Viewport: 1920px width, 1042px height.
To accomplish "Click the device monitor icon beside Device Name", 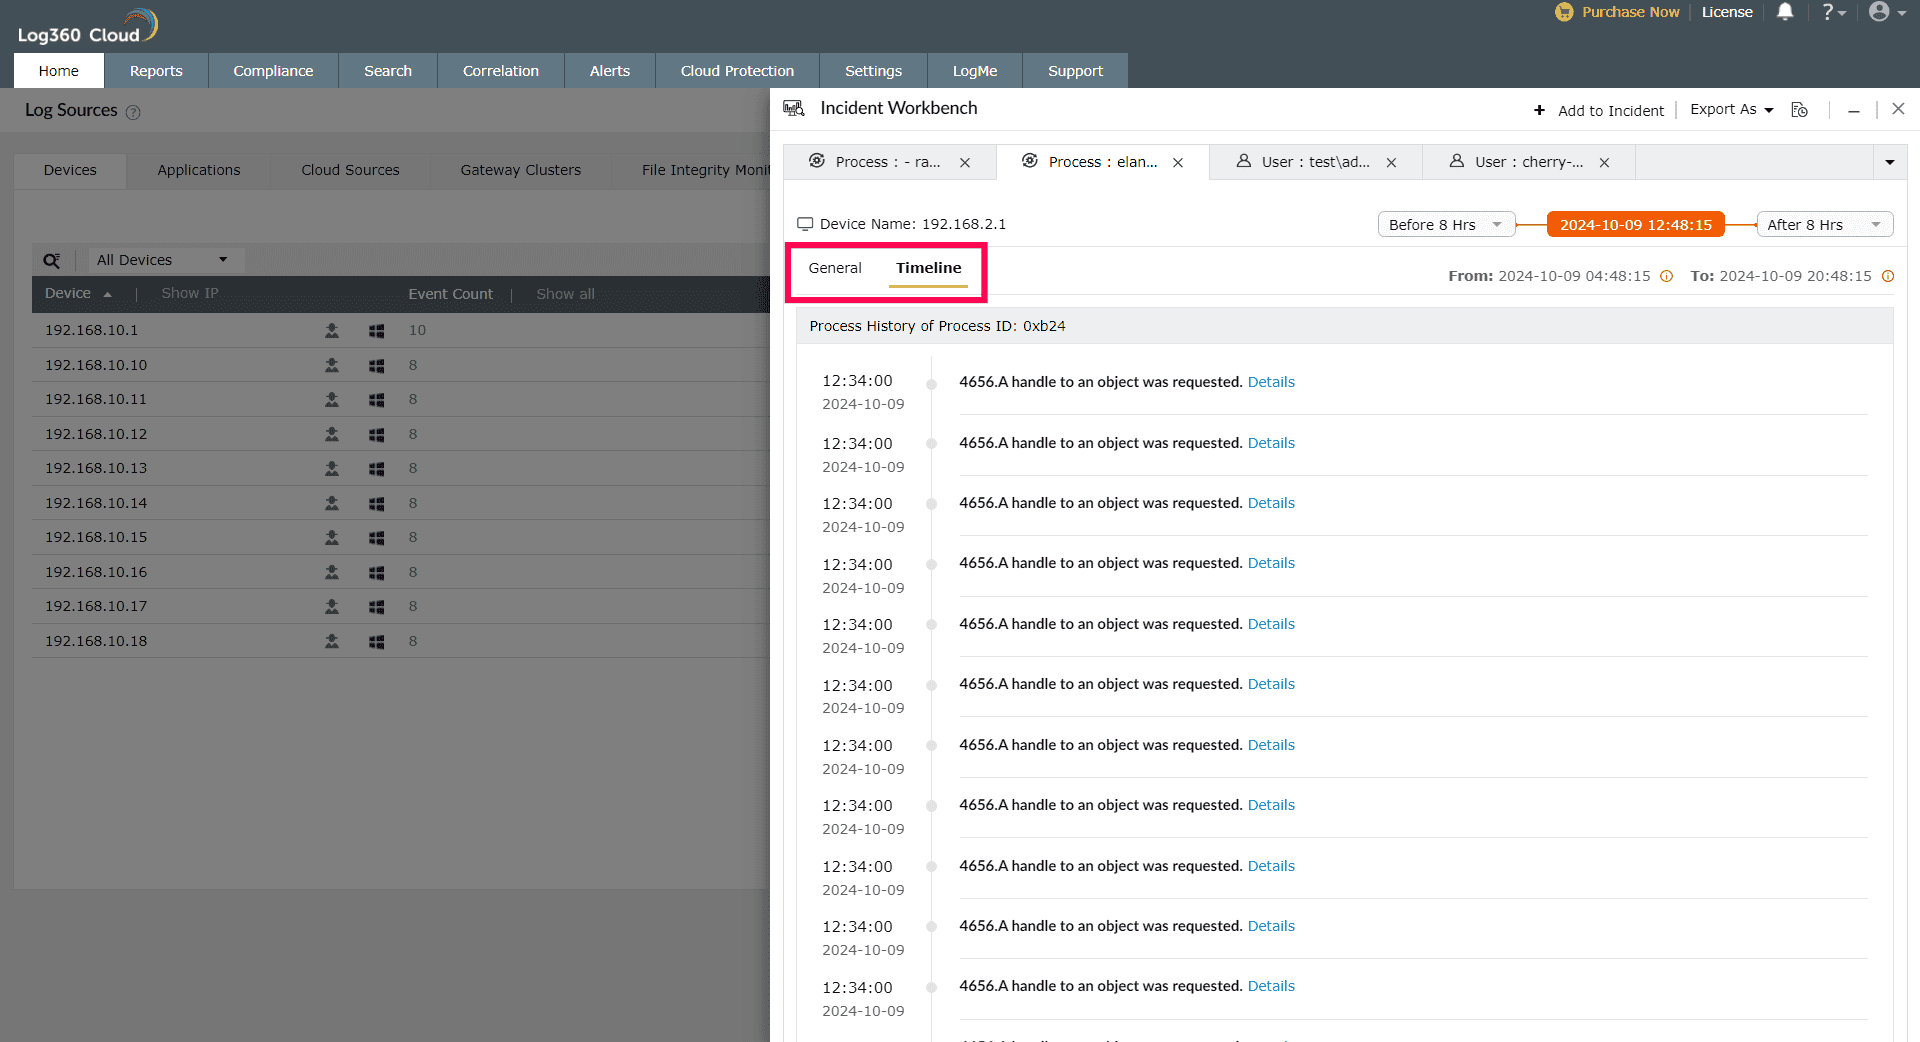I will point(805,224).
